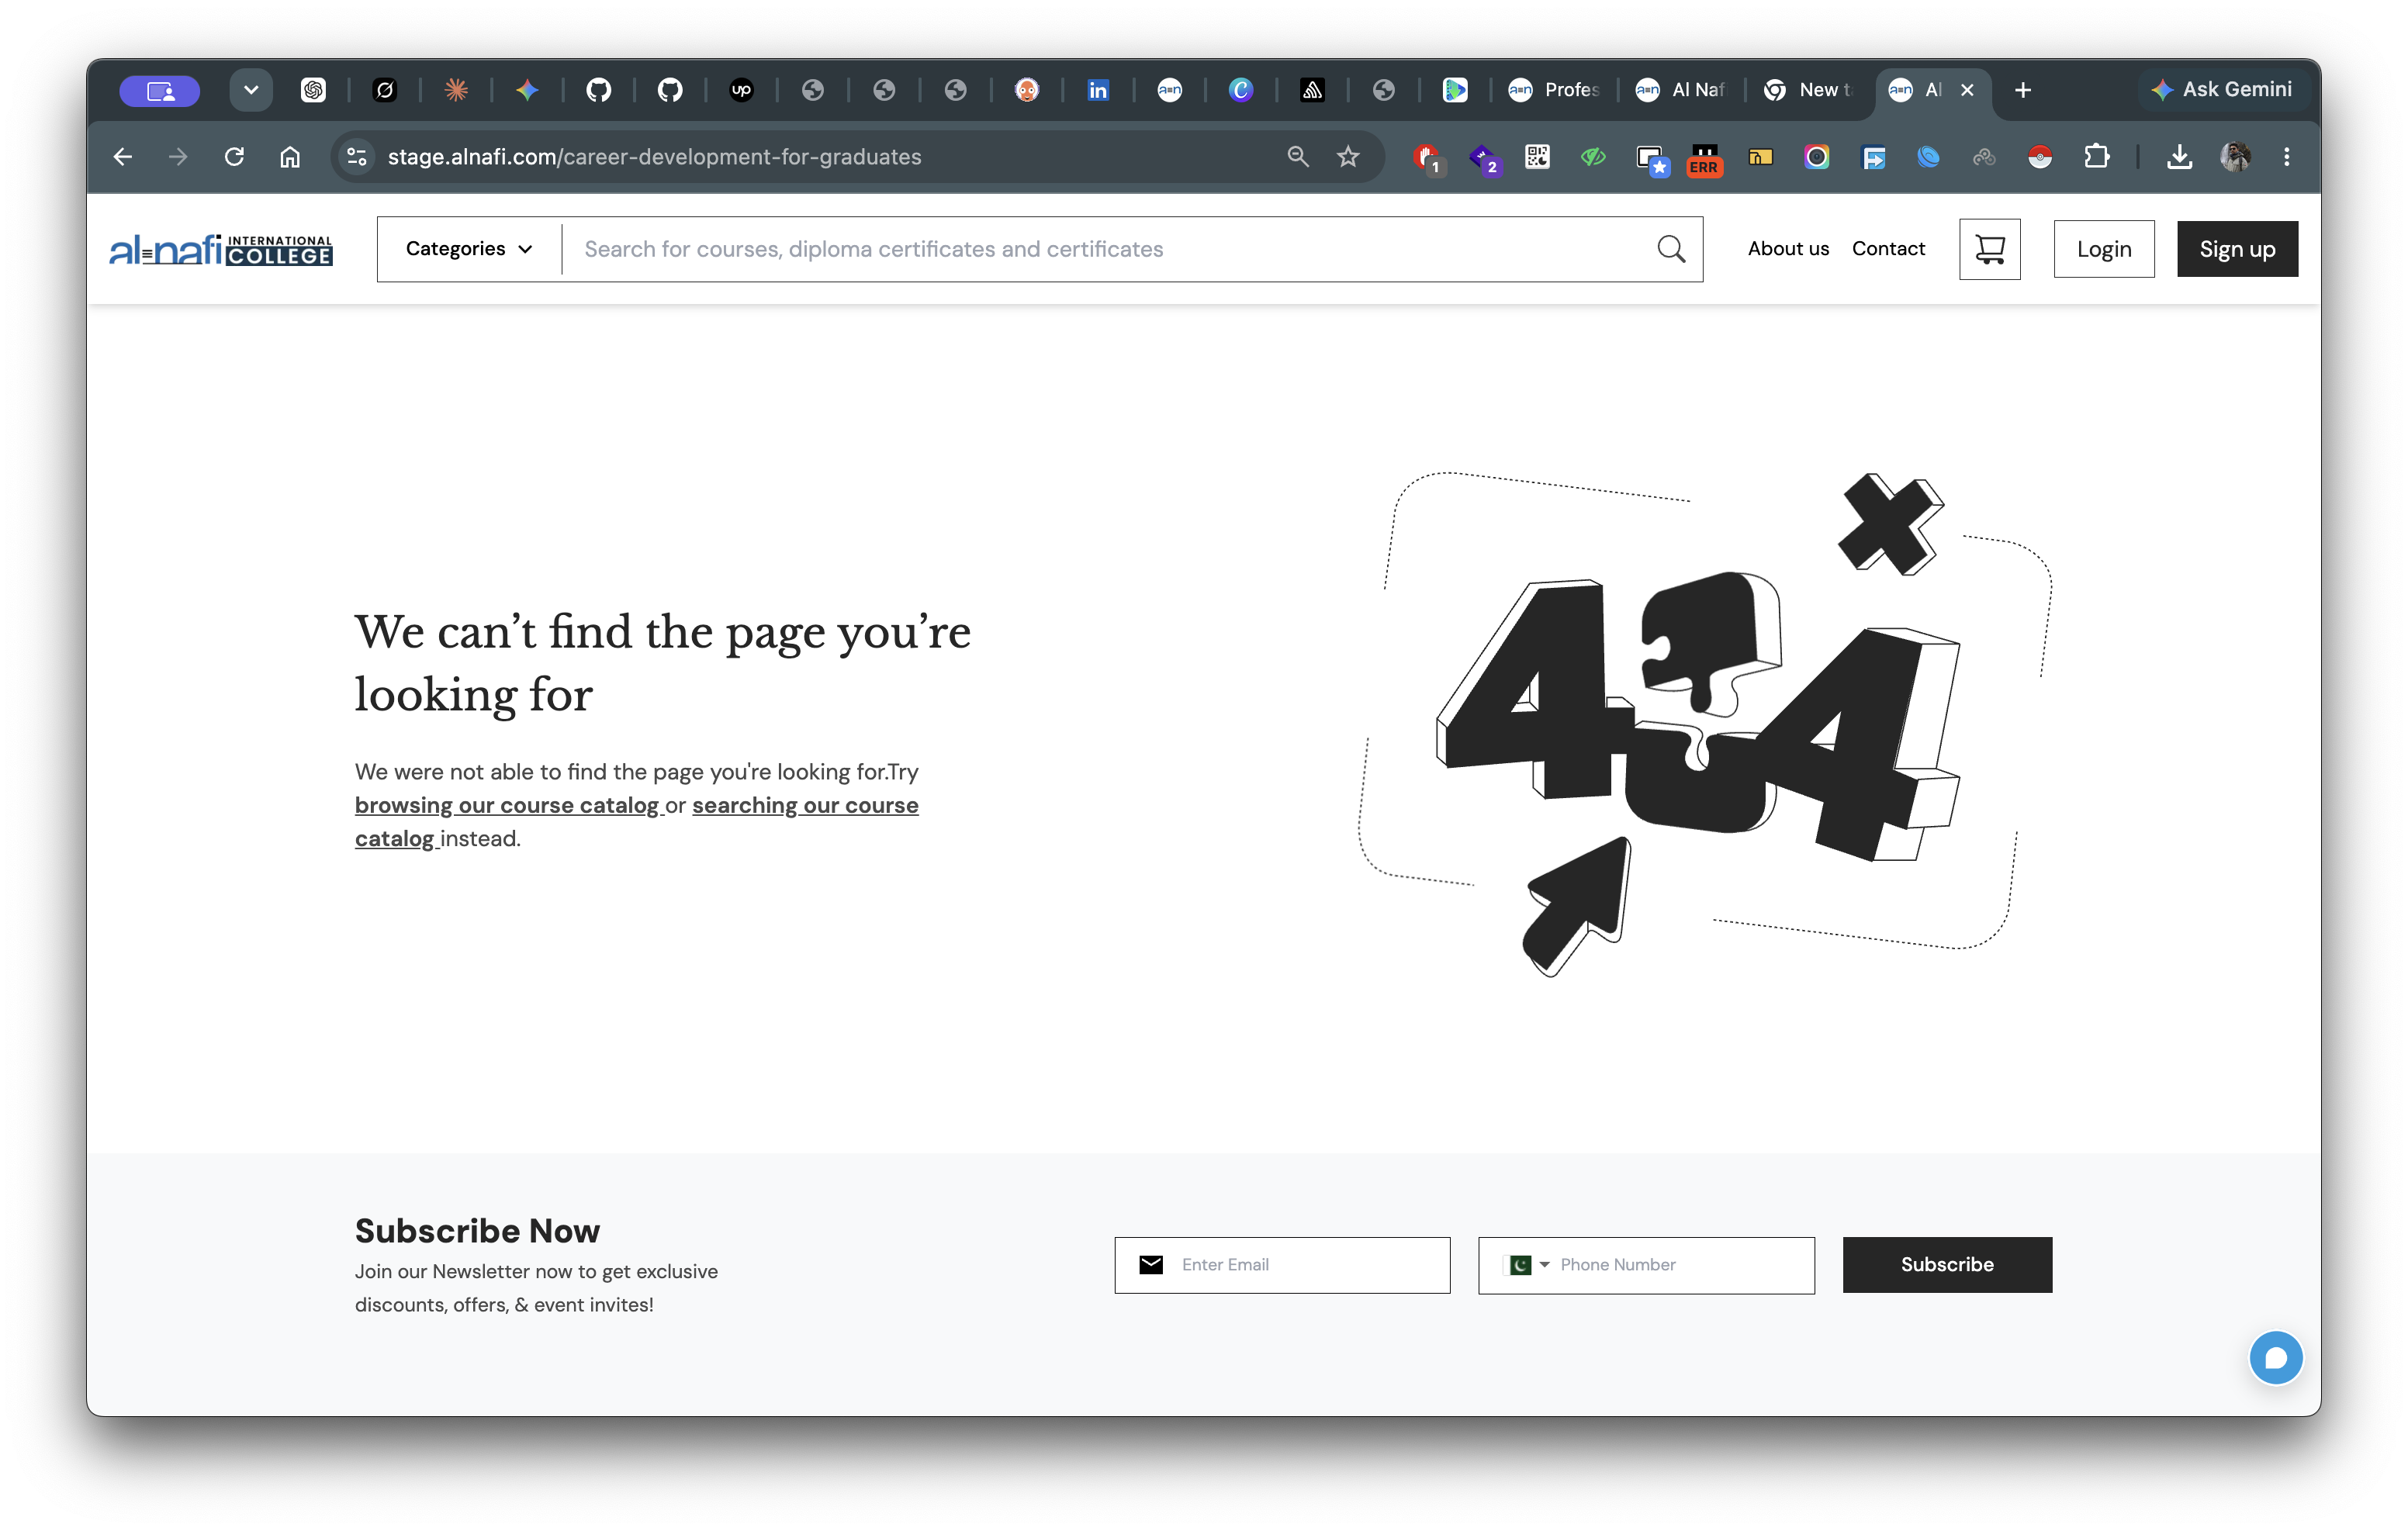The width and height of the screenshot is (2408, 1531).
Task: Open Chrome three-dot menu
Action: click(x=2287, y=157)
